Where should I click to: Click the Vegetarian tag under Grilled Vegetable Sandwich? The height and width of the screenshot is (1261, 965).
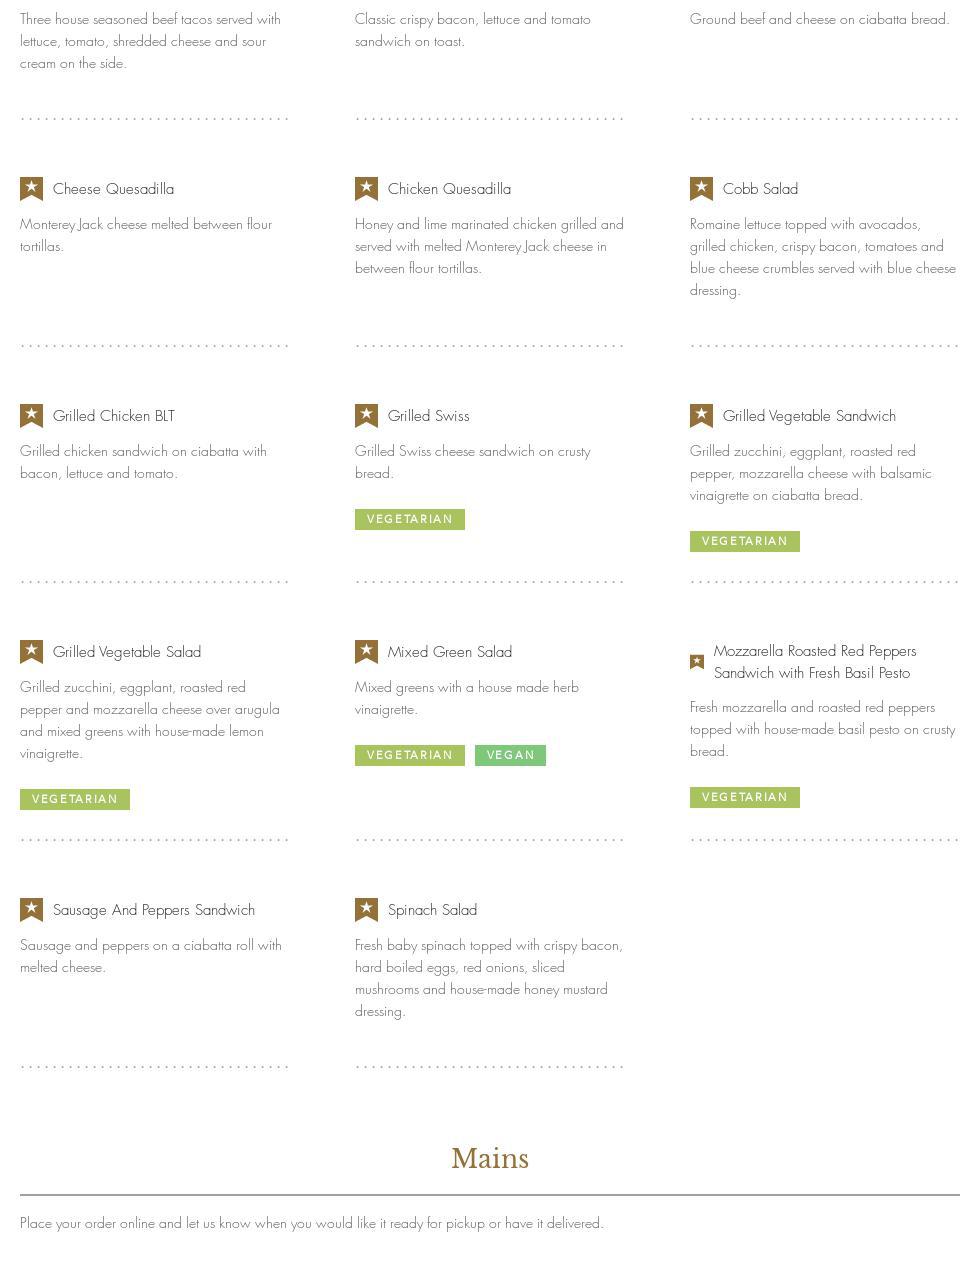[744, 541]
